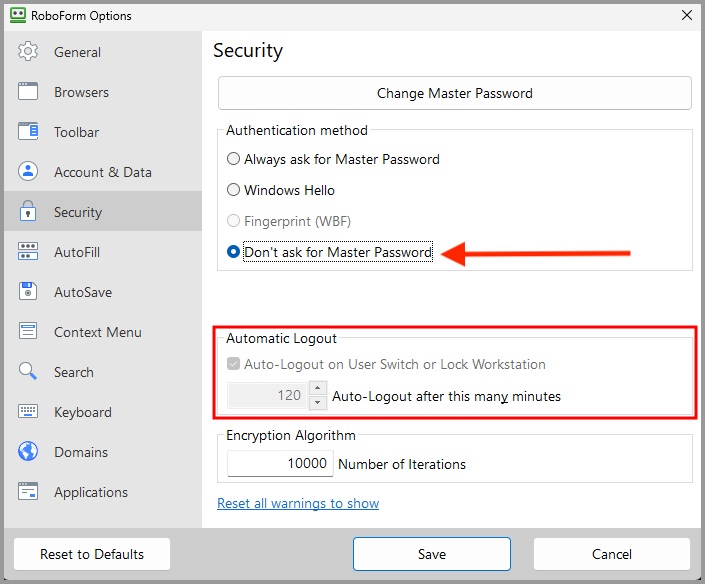The width and height of the screenshot is (705, 584).
Task: Open Keyboard settings
Action: (103, 412)
